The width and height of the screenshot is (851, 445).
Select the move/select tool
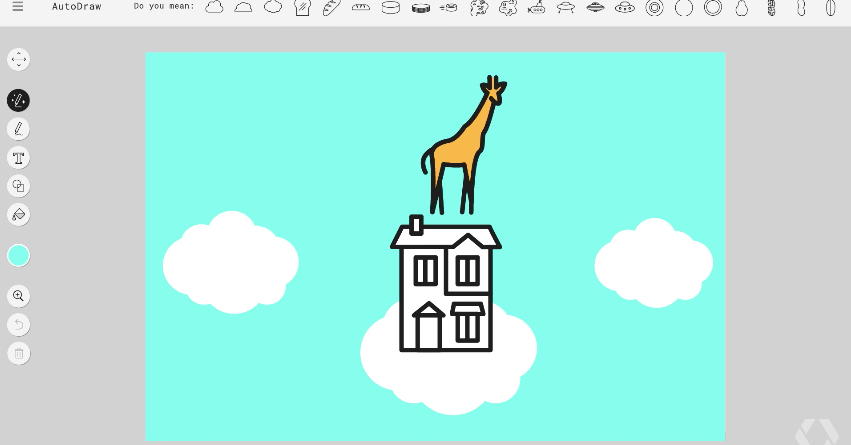click(x=18, y=59)
